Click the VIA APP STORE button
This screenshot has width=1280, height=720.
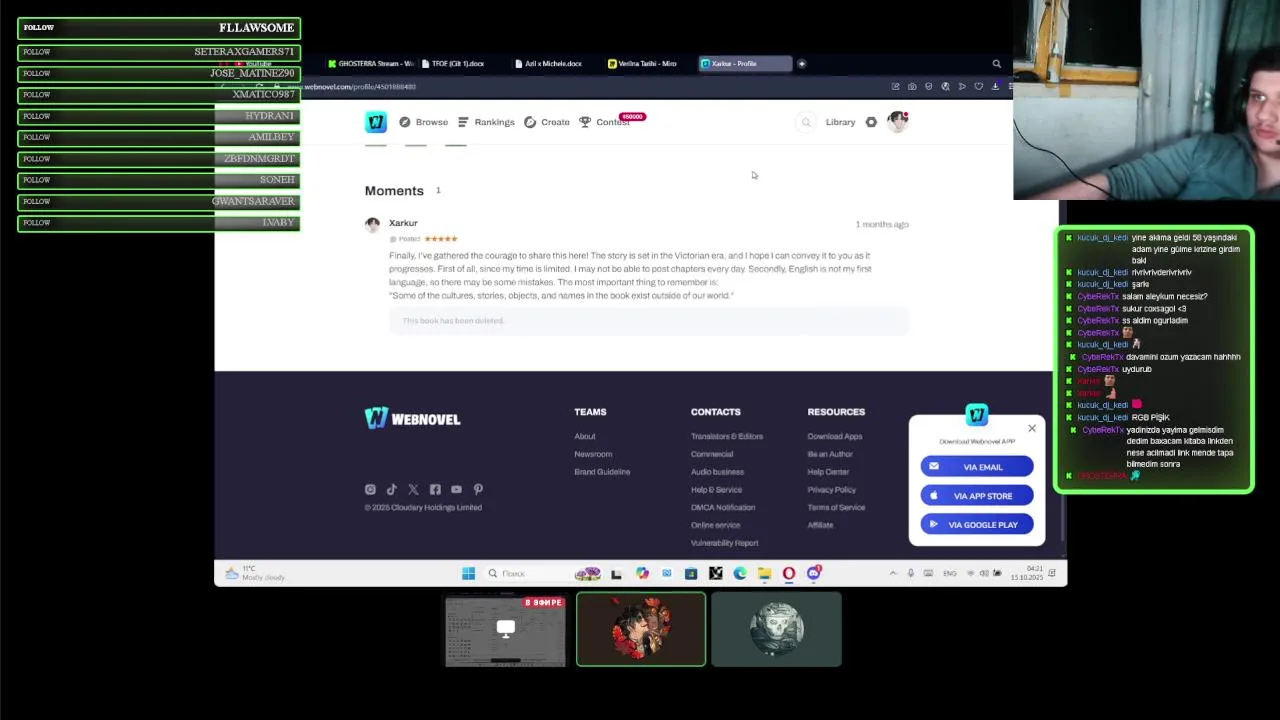[977, 496]
